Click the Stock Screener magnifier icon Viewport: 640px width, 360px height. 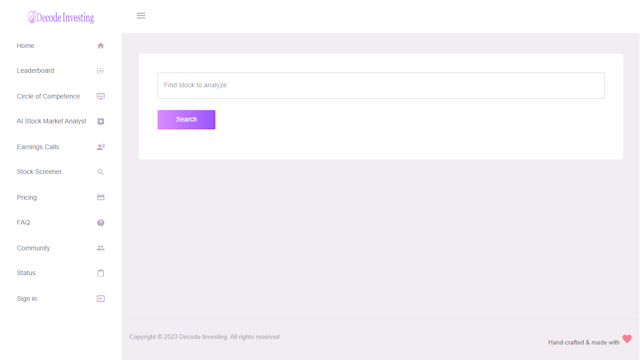coord(100,172)
